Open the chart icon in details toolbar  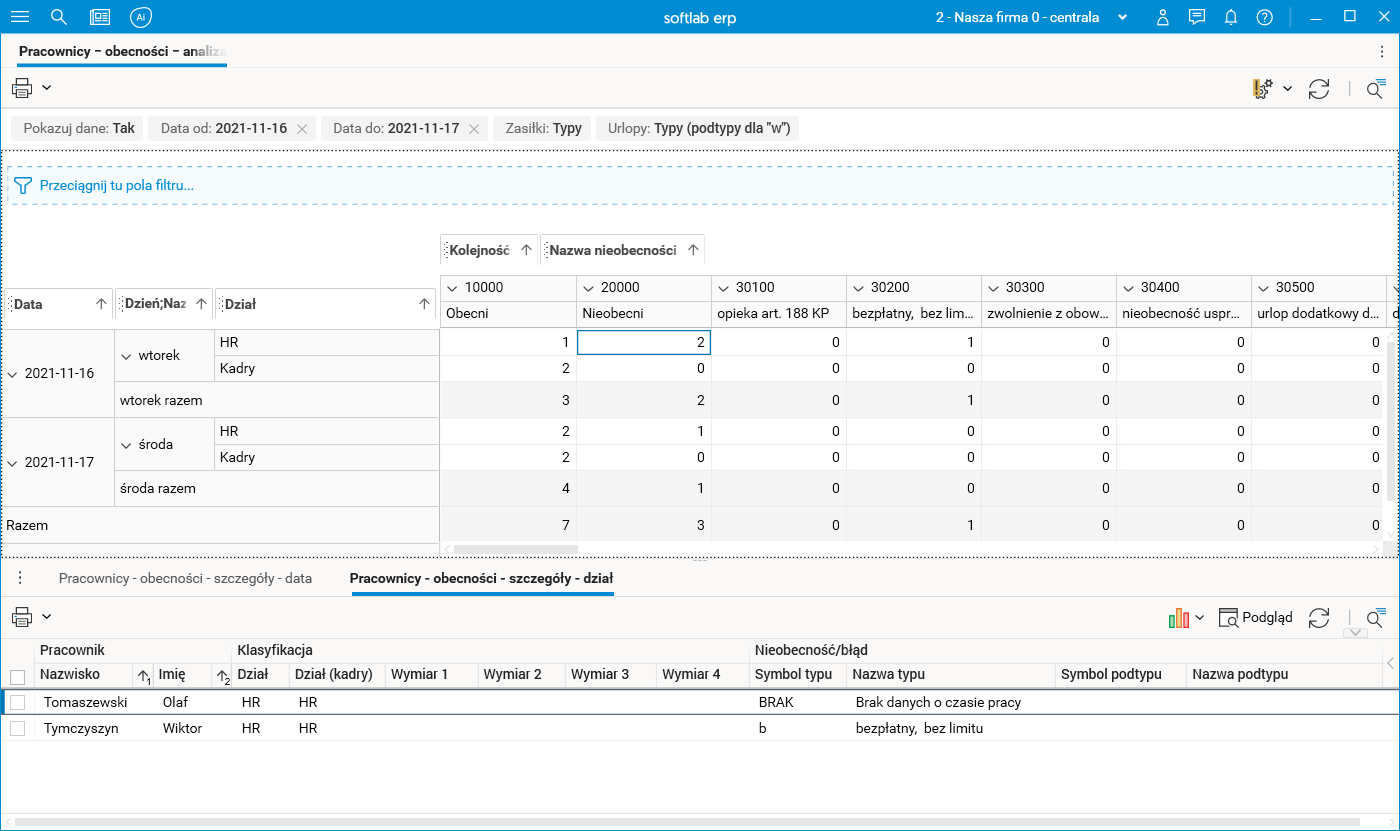1179,618
